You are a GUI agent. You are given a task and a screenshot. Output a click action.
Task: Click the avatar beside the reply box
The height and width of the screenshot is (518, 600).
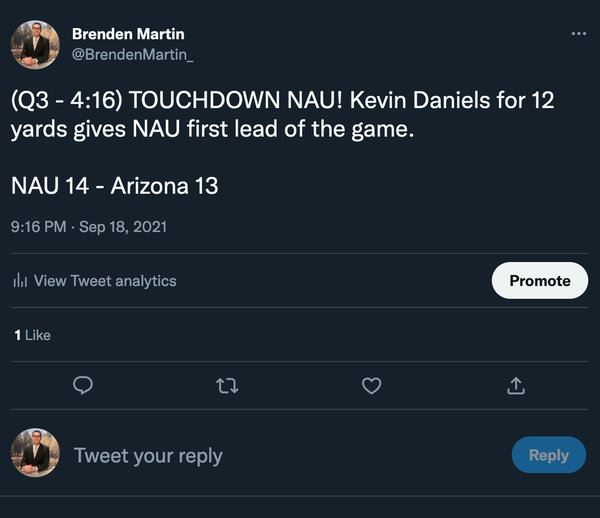click(x=35, y=455)
